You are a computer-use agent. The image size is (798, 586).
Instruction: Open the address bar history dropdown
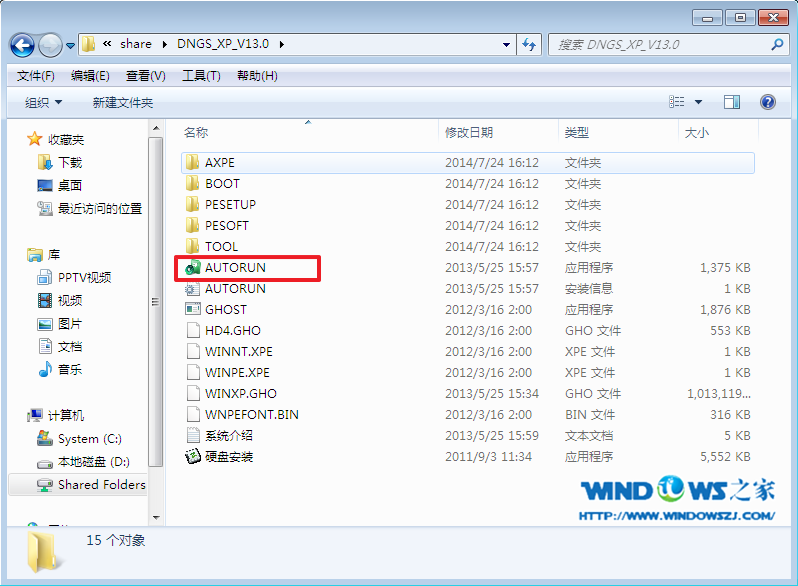pos(505,44)
